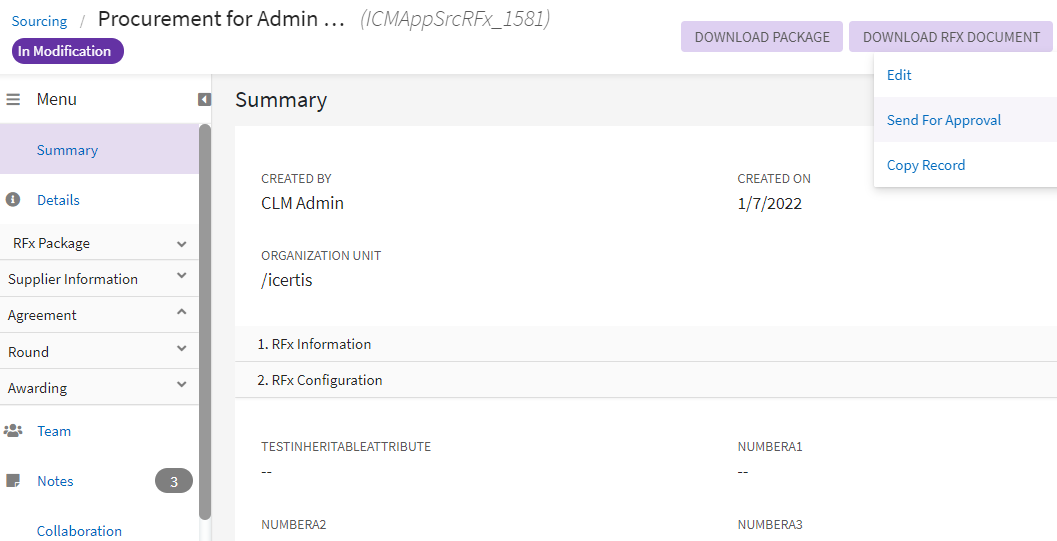
Task: Open the Summary sidebar item
Action: 67,150
